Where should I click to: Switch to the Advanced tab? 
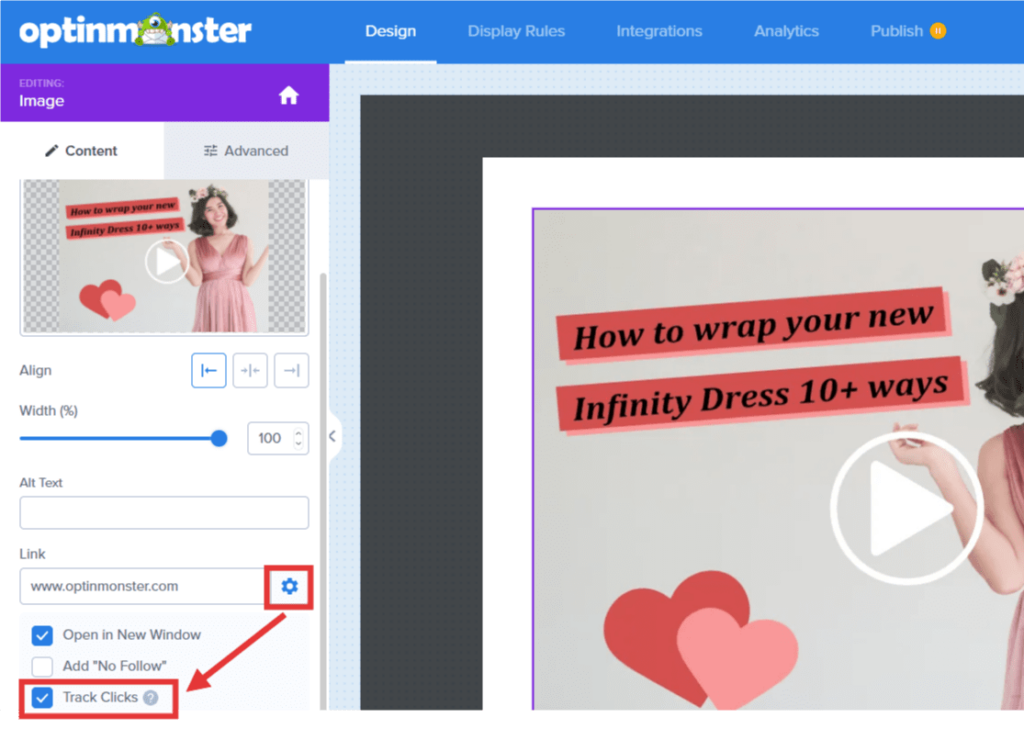click(246, 151)
